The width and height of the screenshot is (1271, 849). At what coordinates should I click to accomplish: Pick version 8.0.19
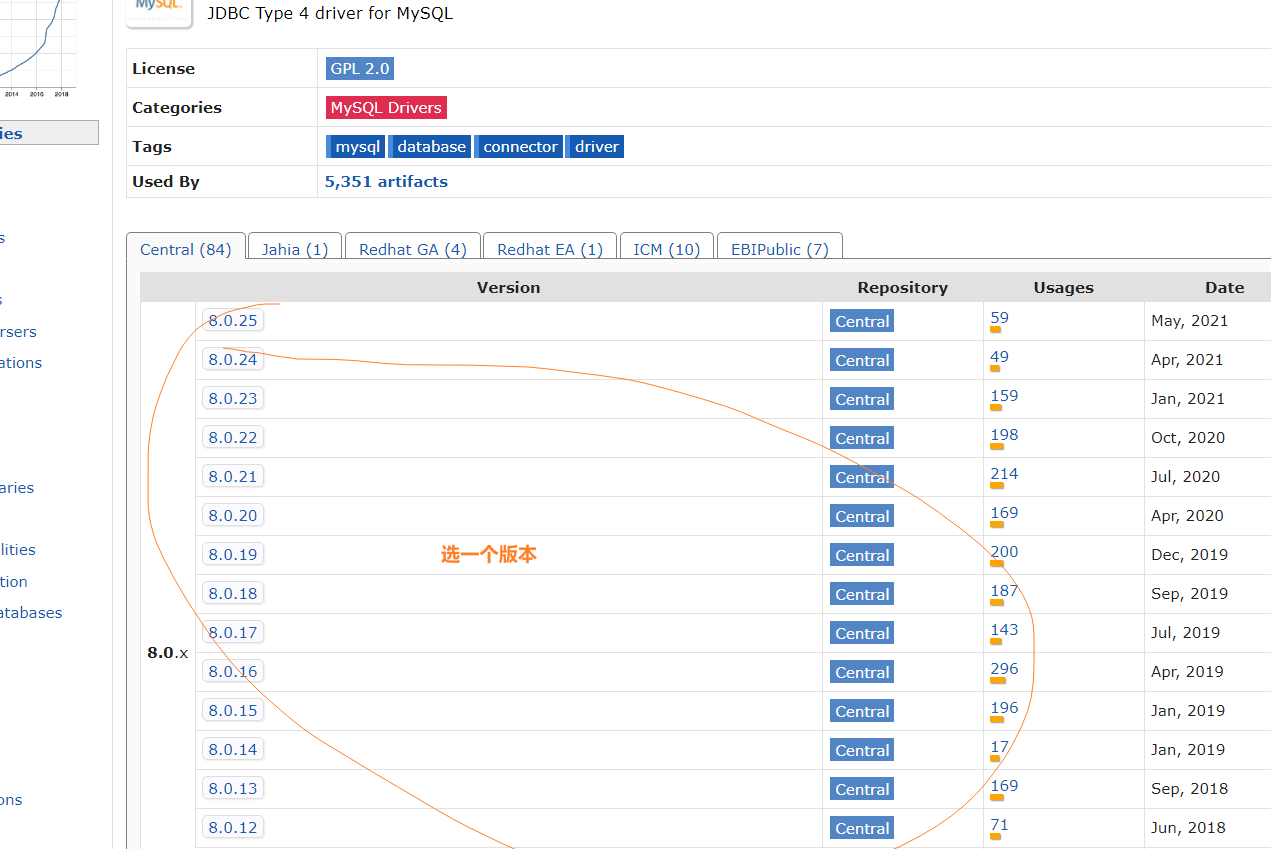(233, 555)
